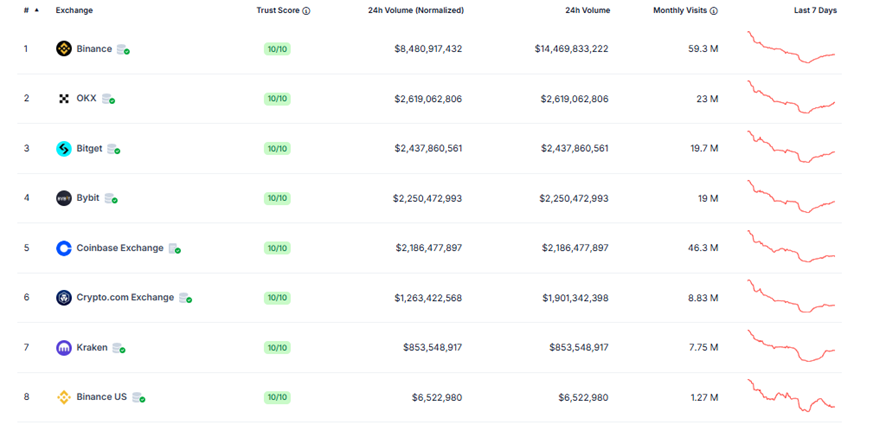The image size is (886, 425).
Task: Click the Last 7 Days column header
Action: tap(815, 10)
